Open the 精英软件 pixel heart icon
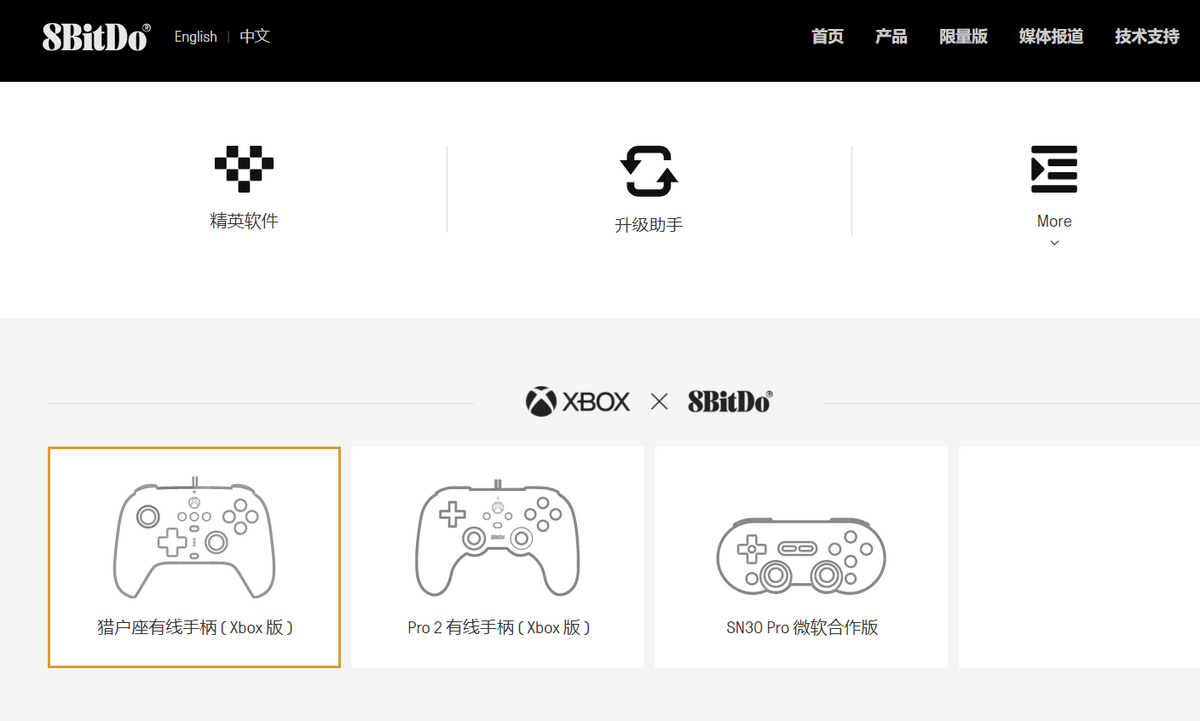1200x721 pixels. point(244,169)
